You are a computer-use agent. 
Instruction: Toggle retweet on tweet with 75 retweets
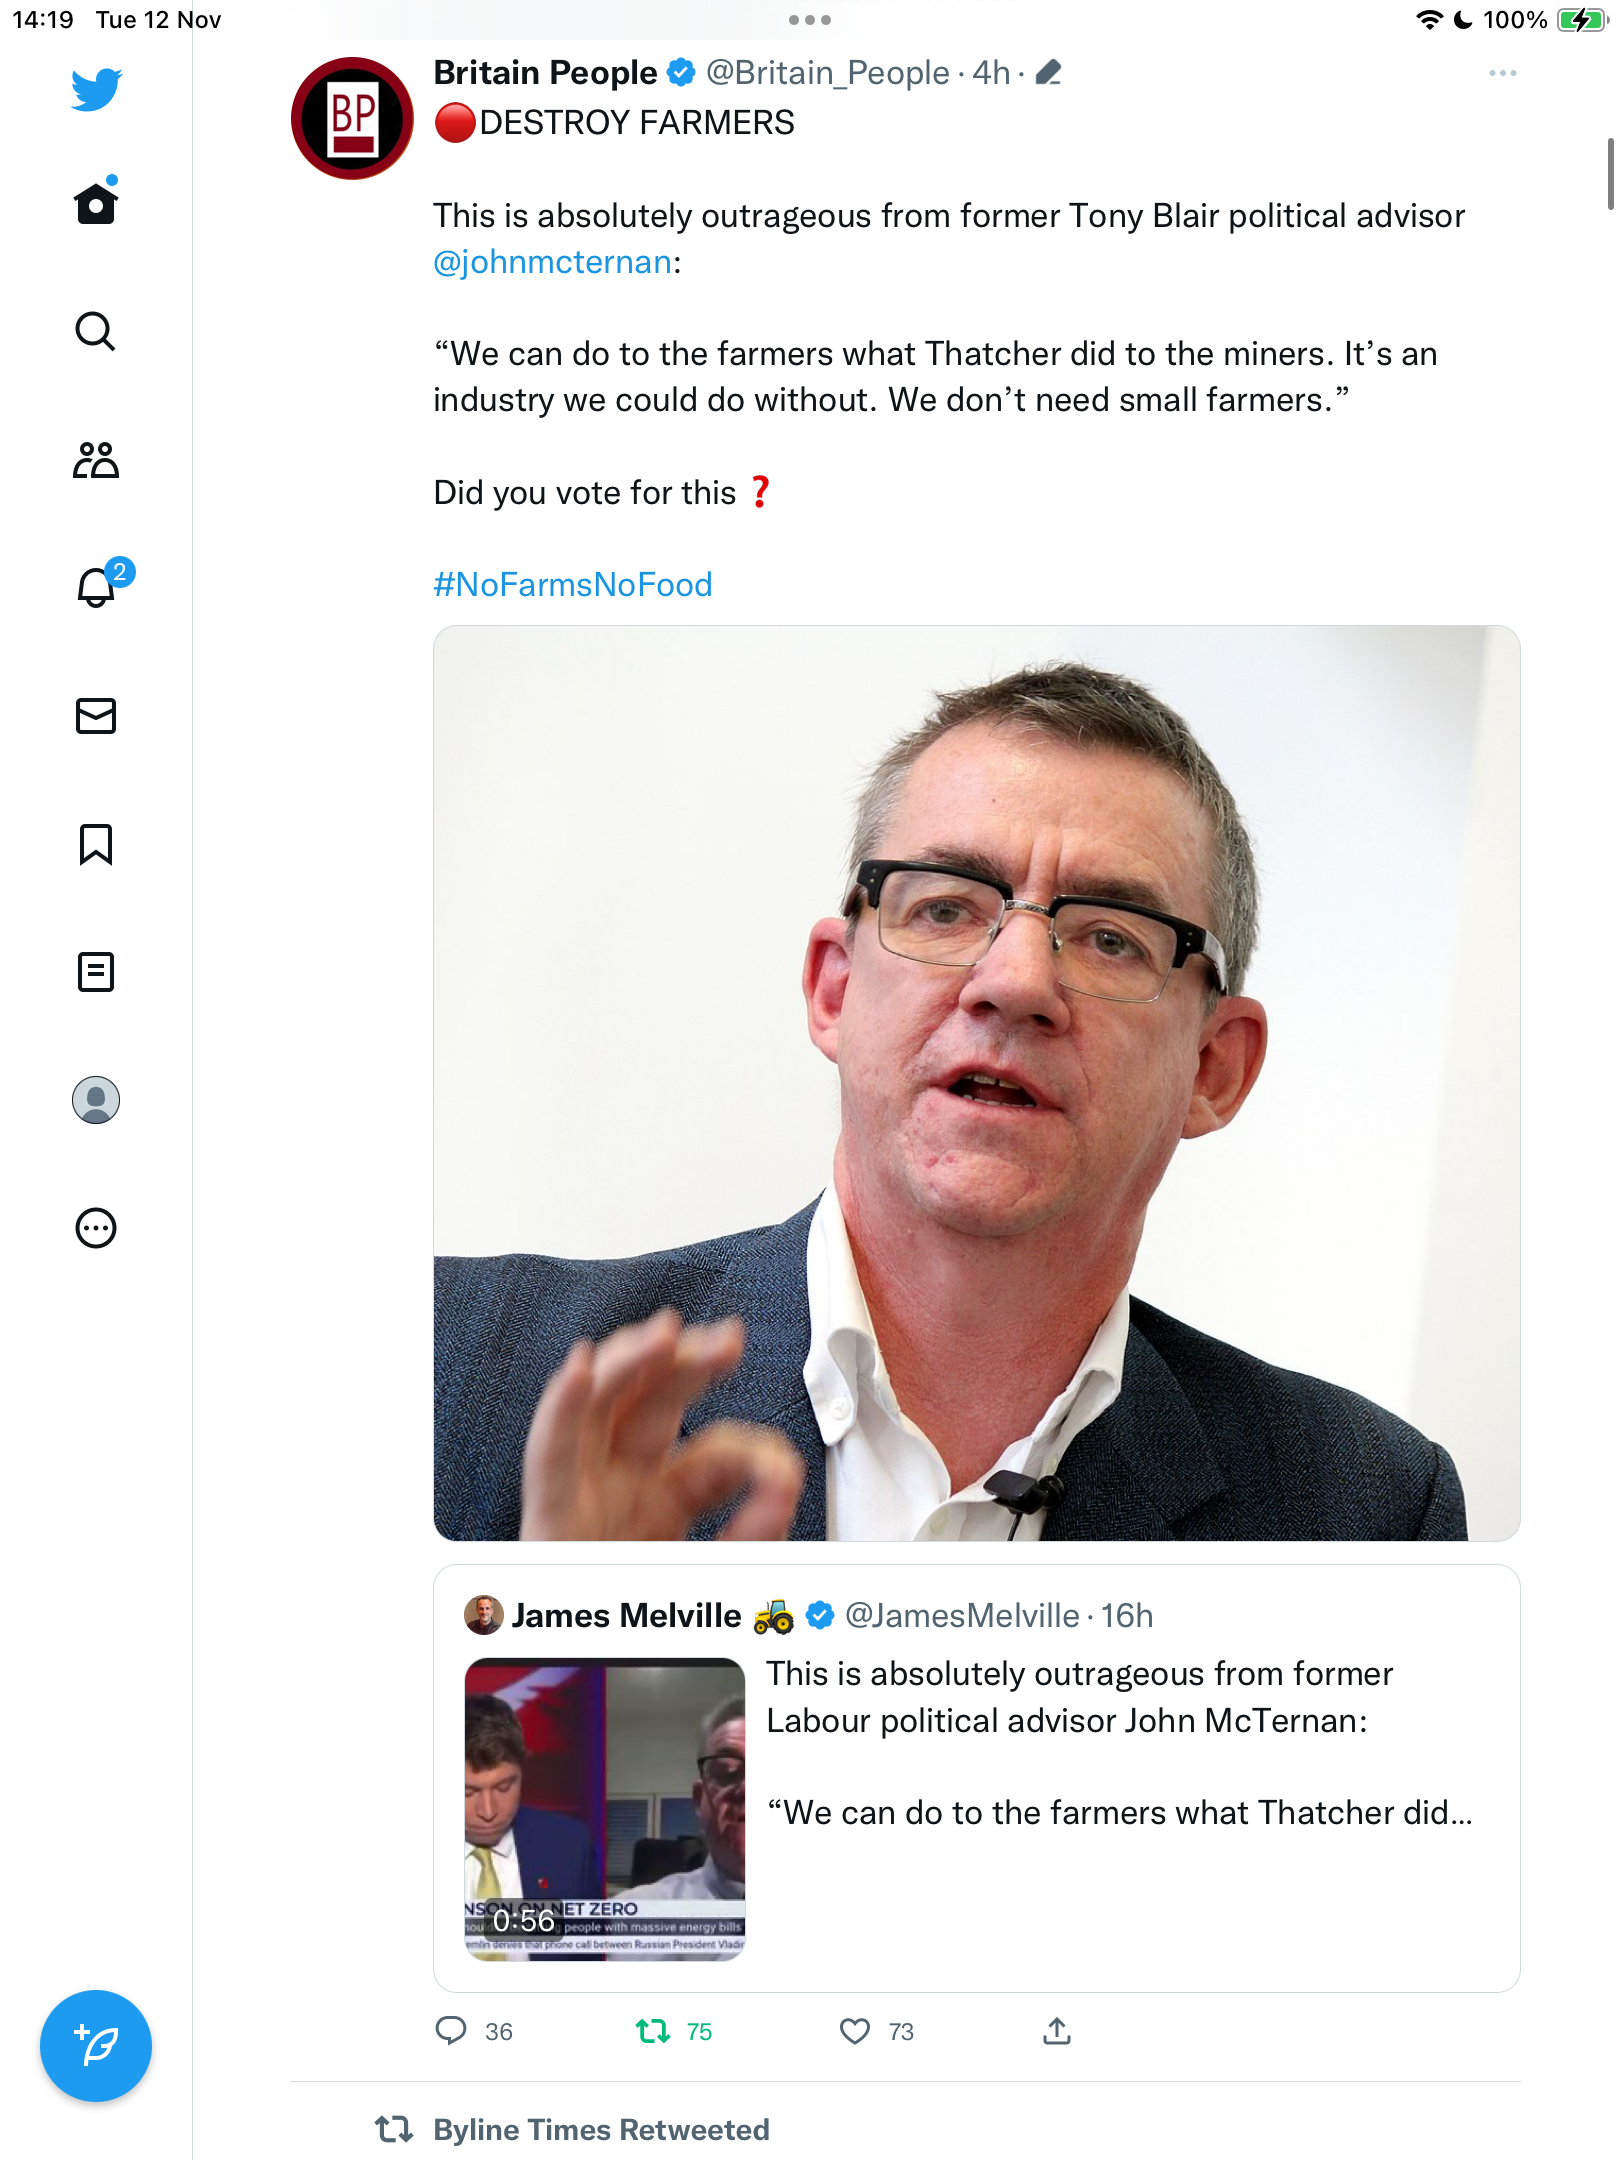point(653,2031)
